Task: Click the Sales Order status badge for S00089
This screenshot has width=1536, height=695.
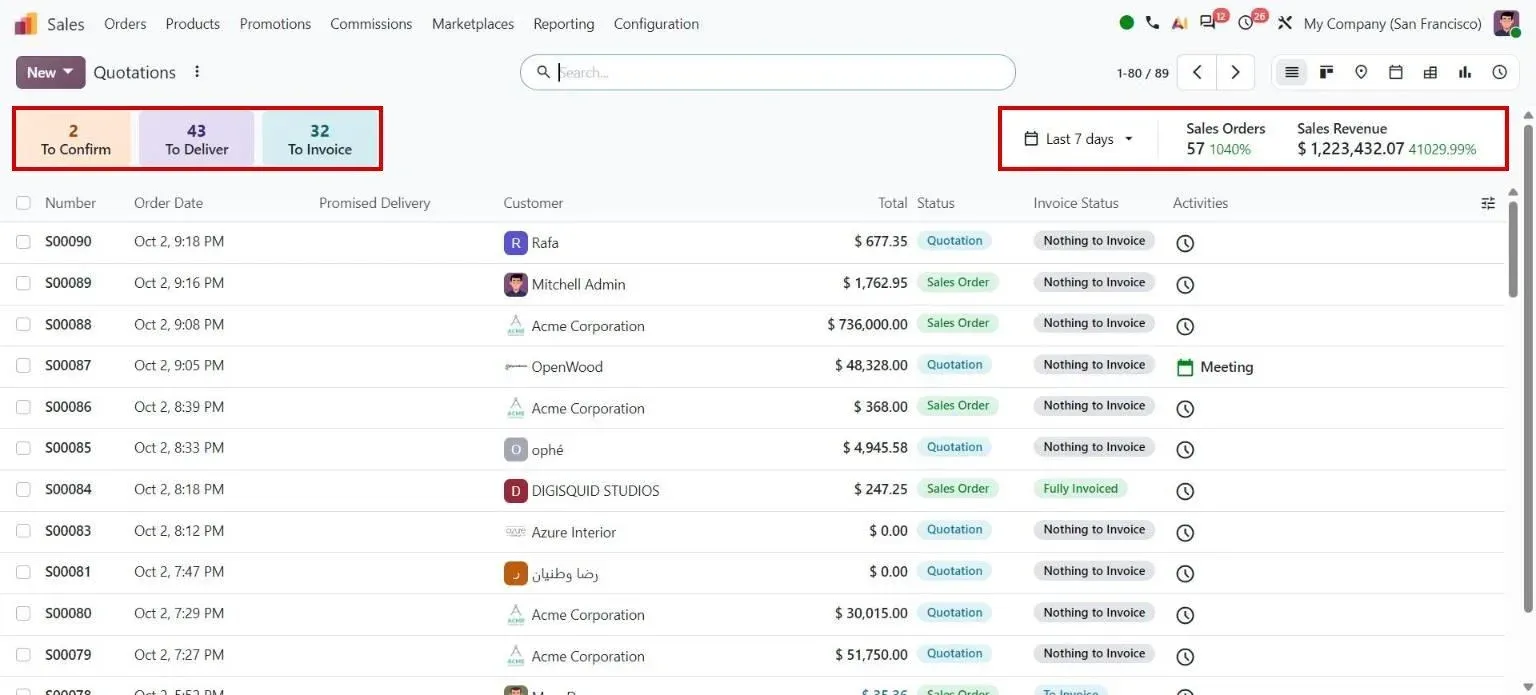Action: click(x=958, y=282)
